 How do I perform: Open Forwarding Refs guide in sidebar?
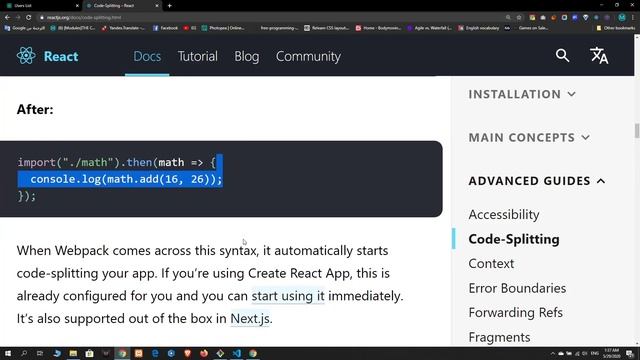(516, 313)
